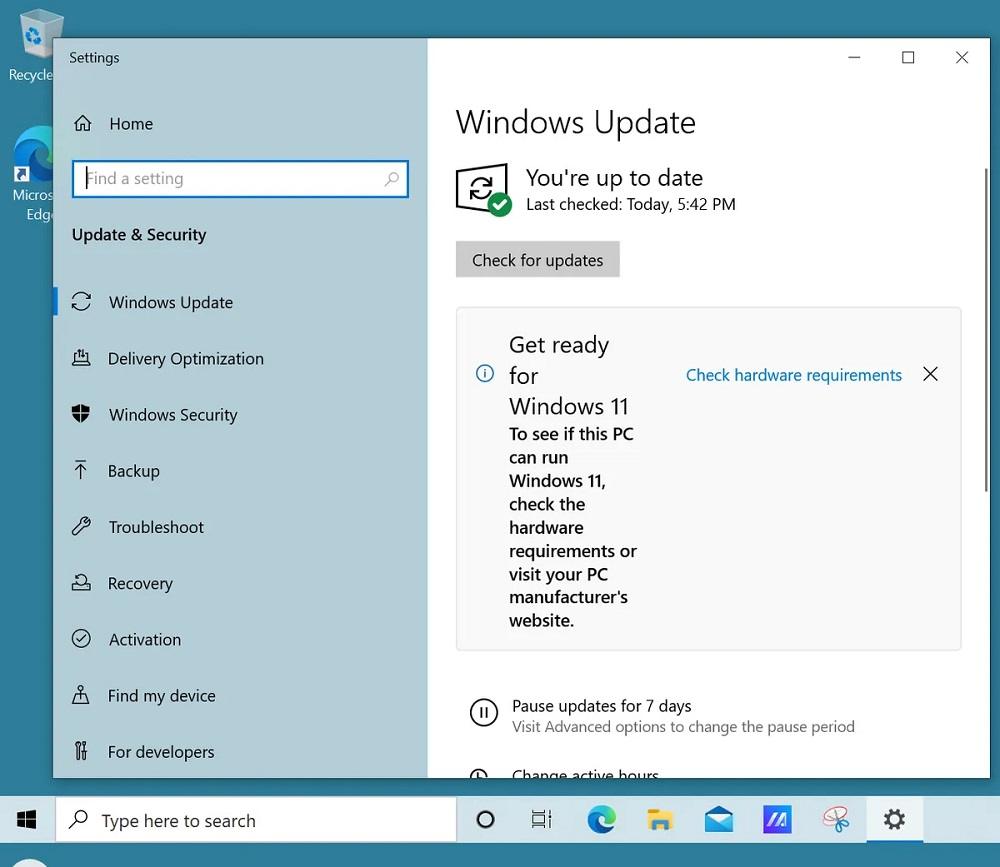Click Pause updates for 7 days
Viewport: 1000px width, 867px height.
(601, 706)
